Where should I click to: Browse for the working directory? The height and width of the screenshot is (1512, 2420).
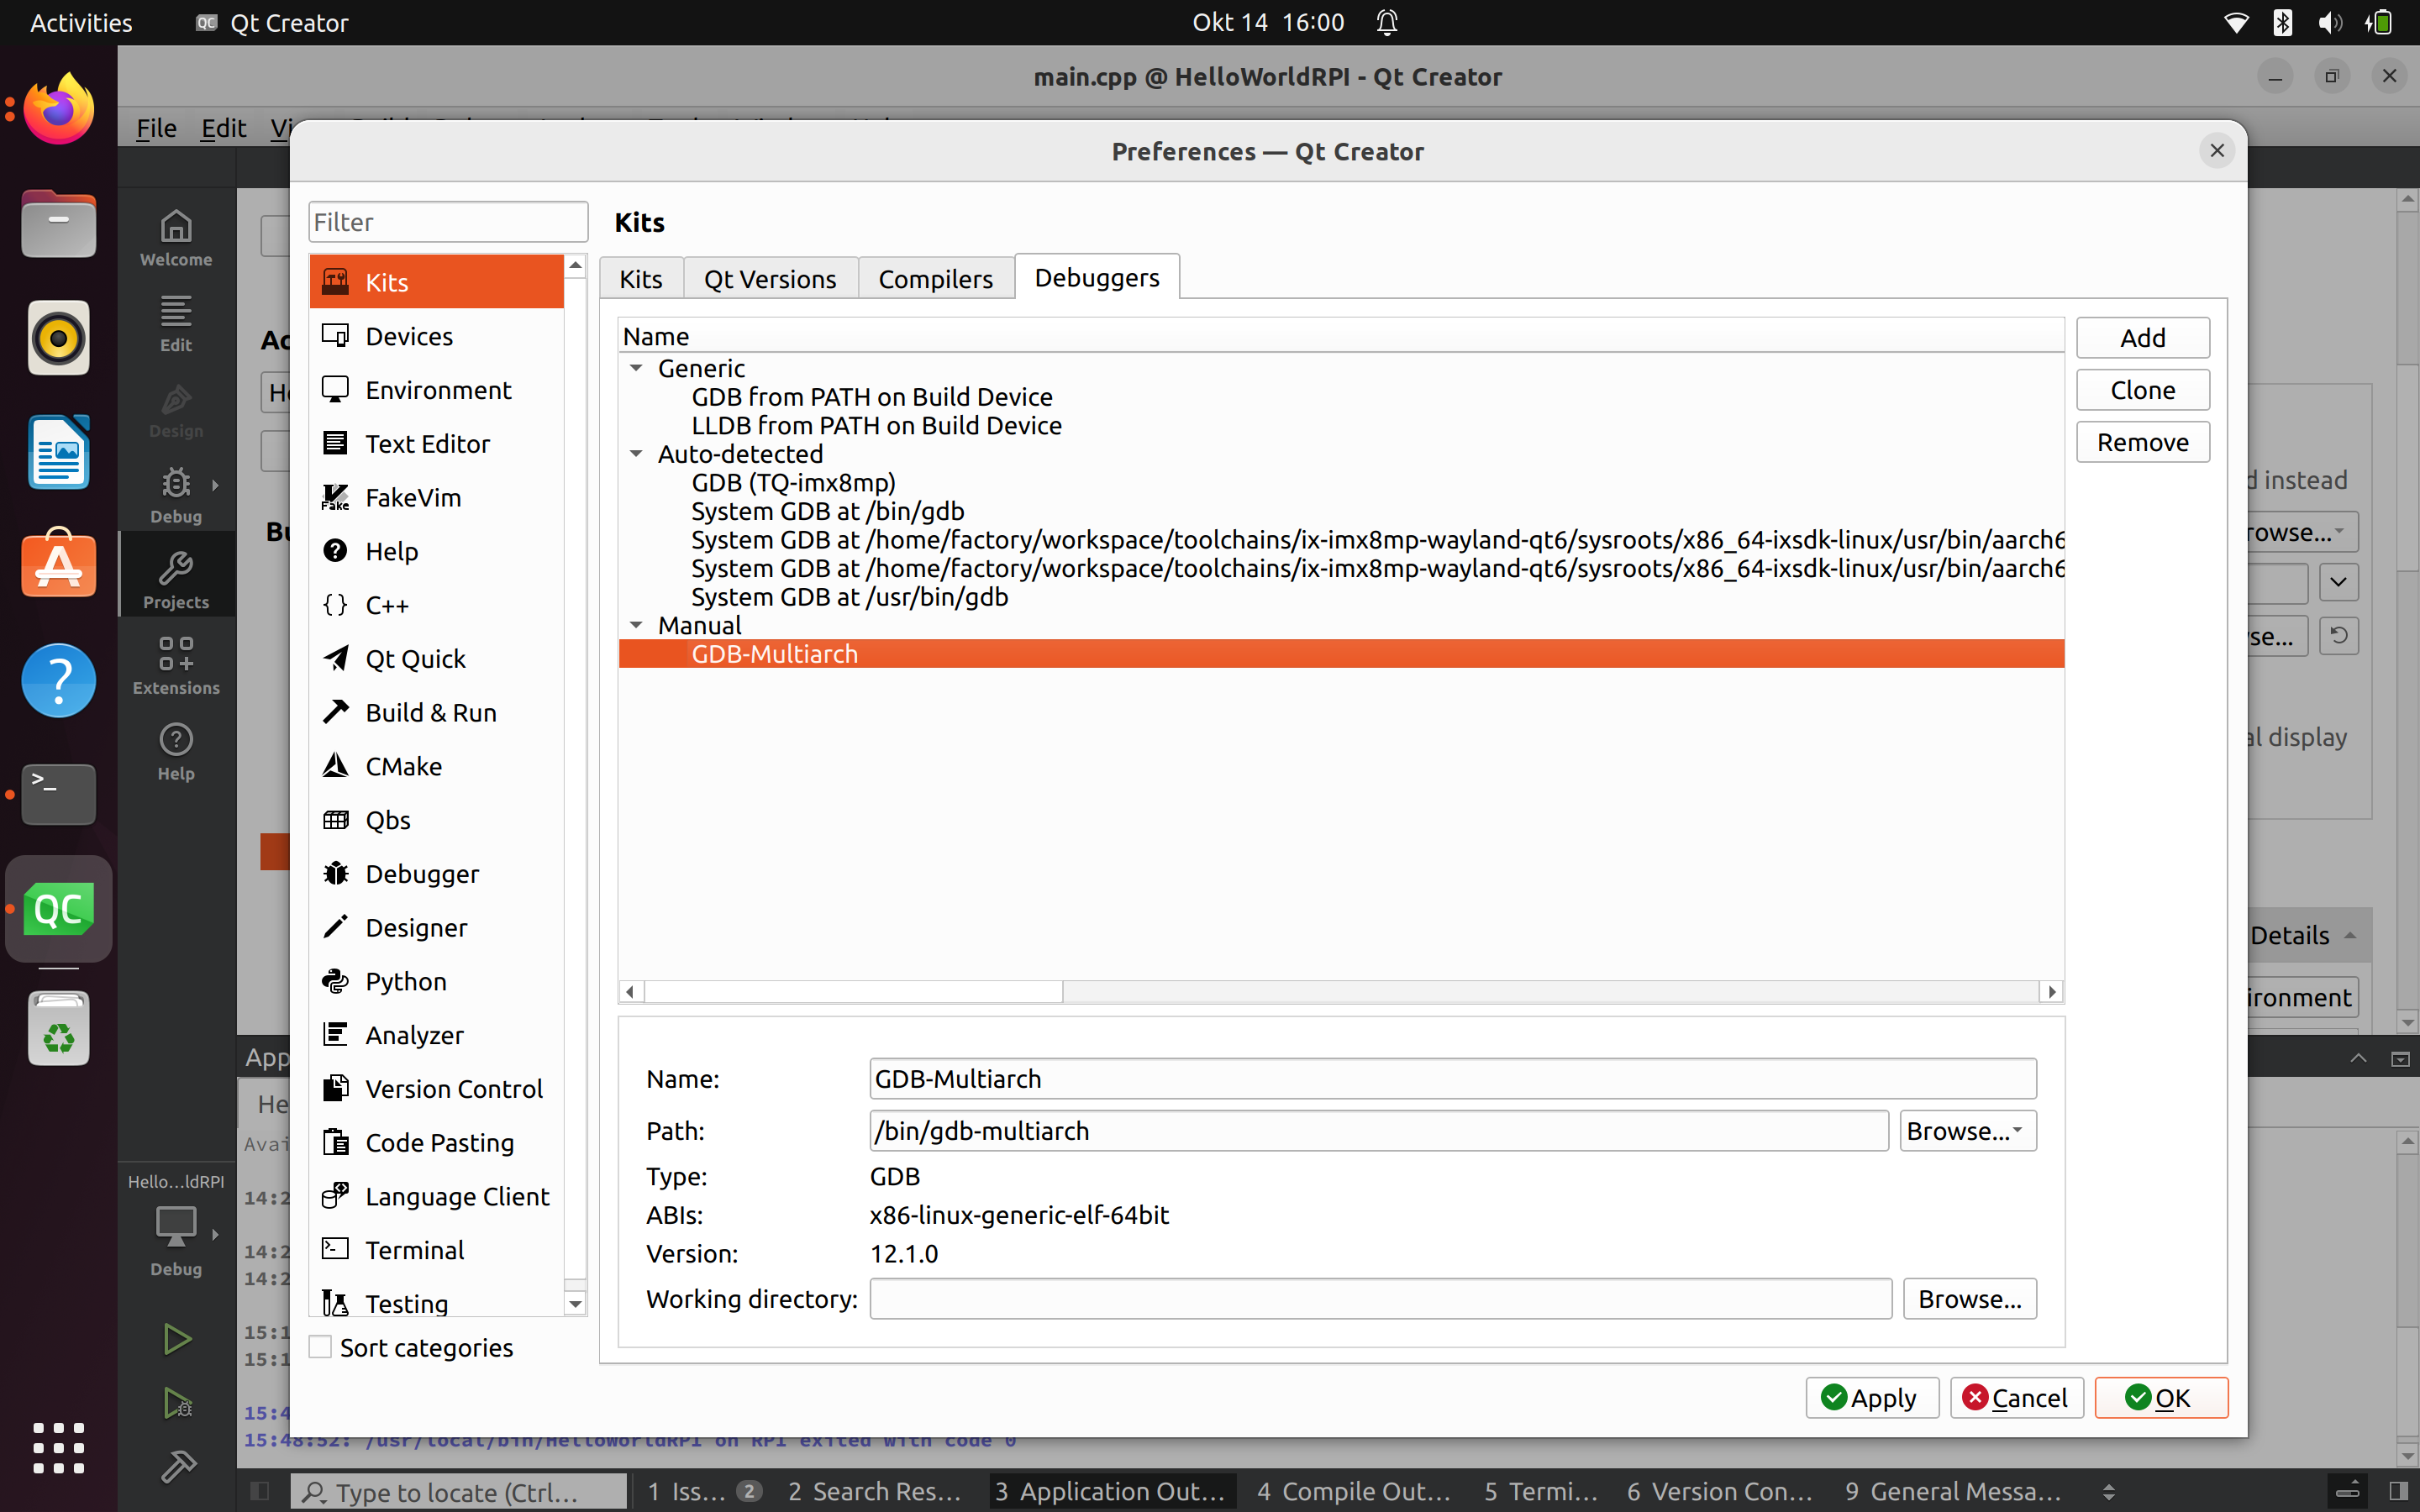[1969, 1299]
